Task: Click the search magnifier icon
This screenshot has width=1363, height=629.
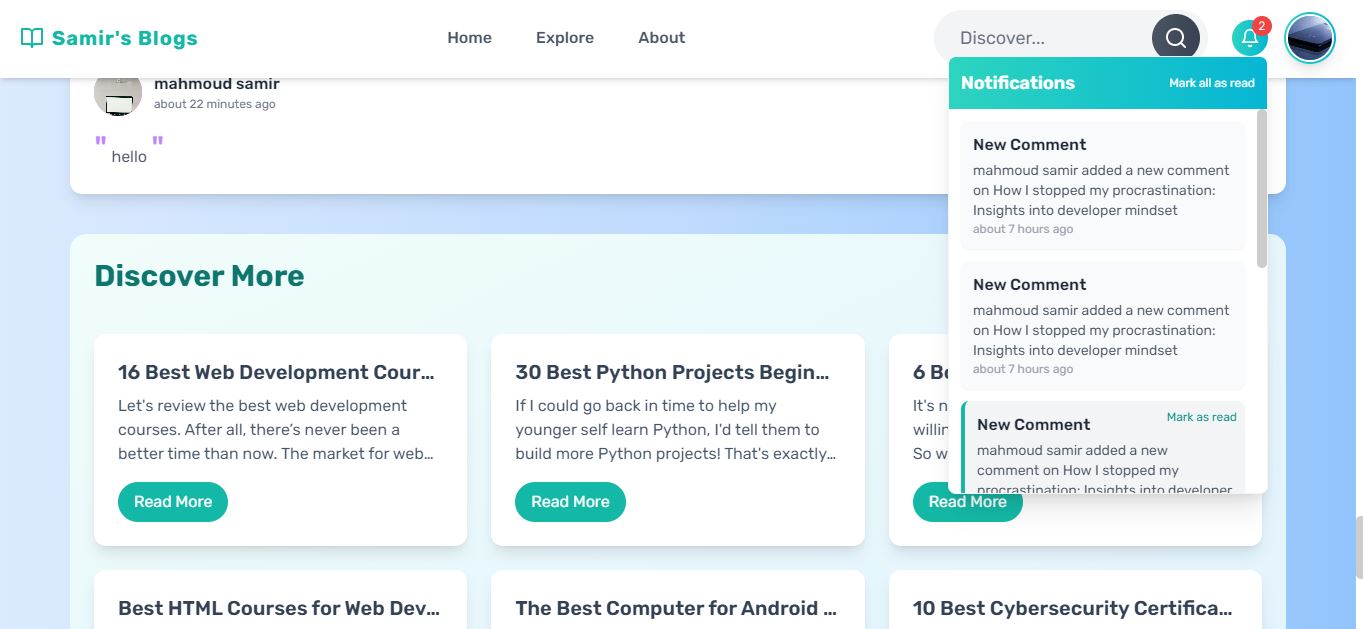Action: (x=1175, y=38)
